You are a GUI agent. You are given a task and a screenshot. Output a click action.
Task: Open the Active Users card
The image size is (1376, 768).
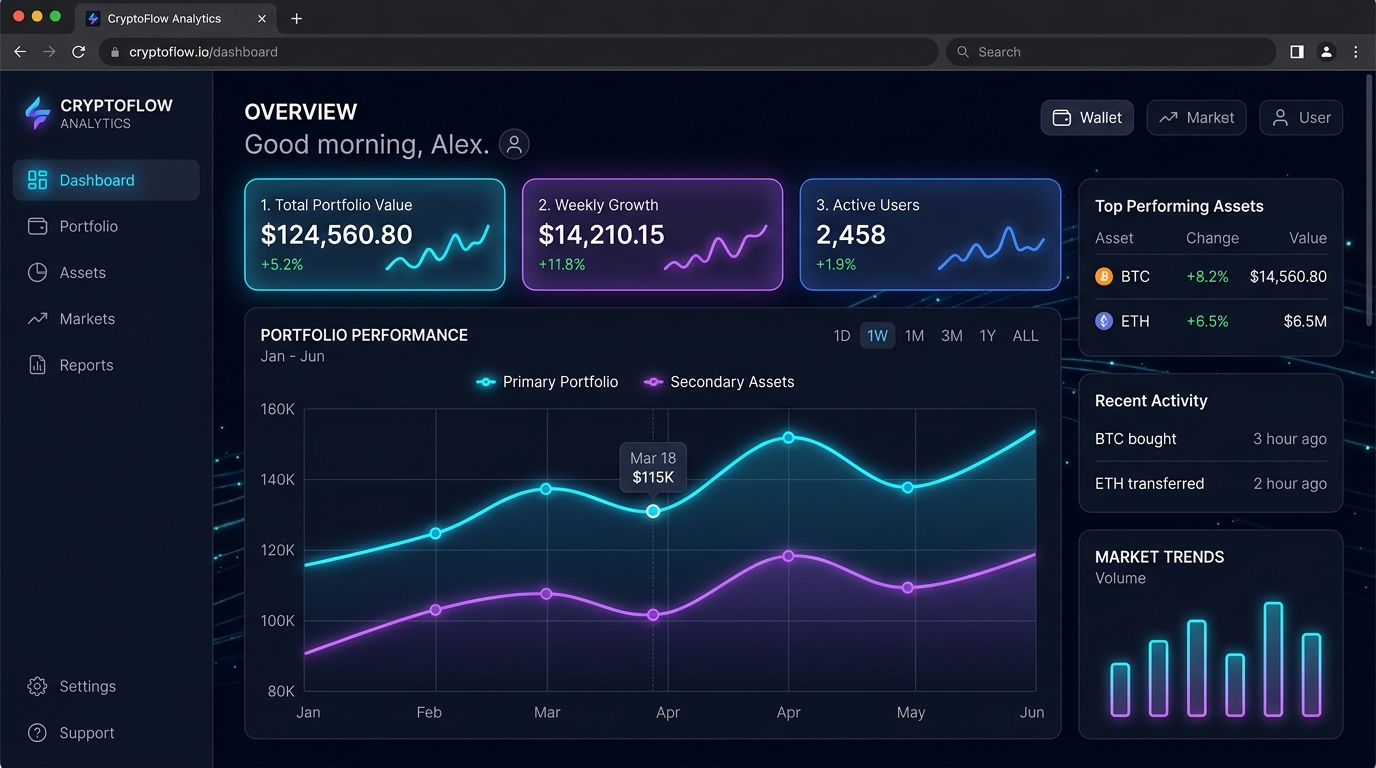(x=930, y=235)
